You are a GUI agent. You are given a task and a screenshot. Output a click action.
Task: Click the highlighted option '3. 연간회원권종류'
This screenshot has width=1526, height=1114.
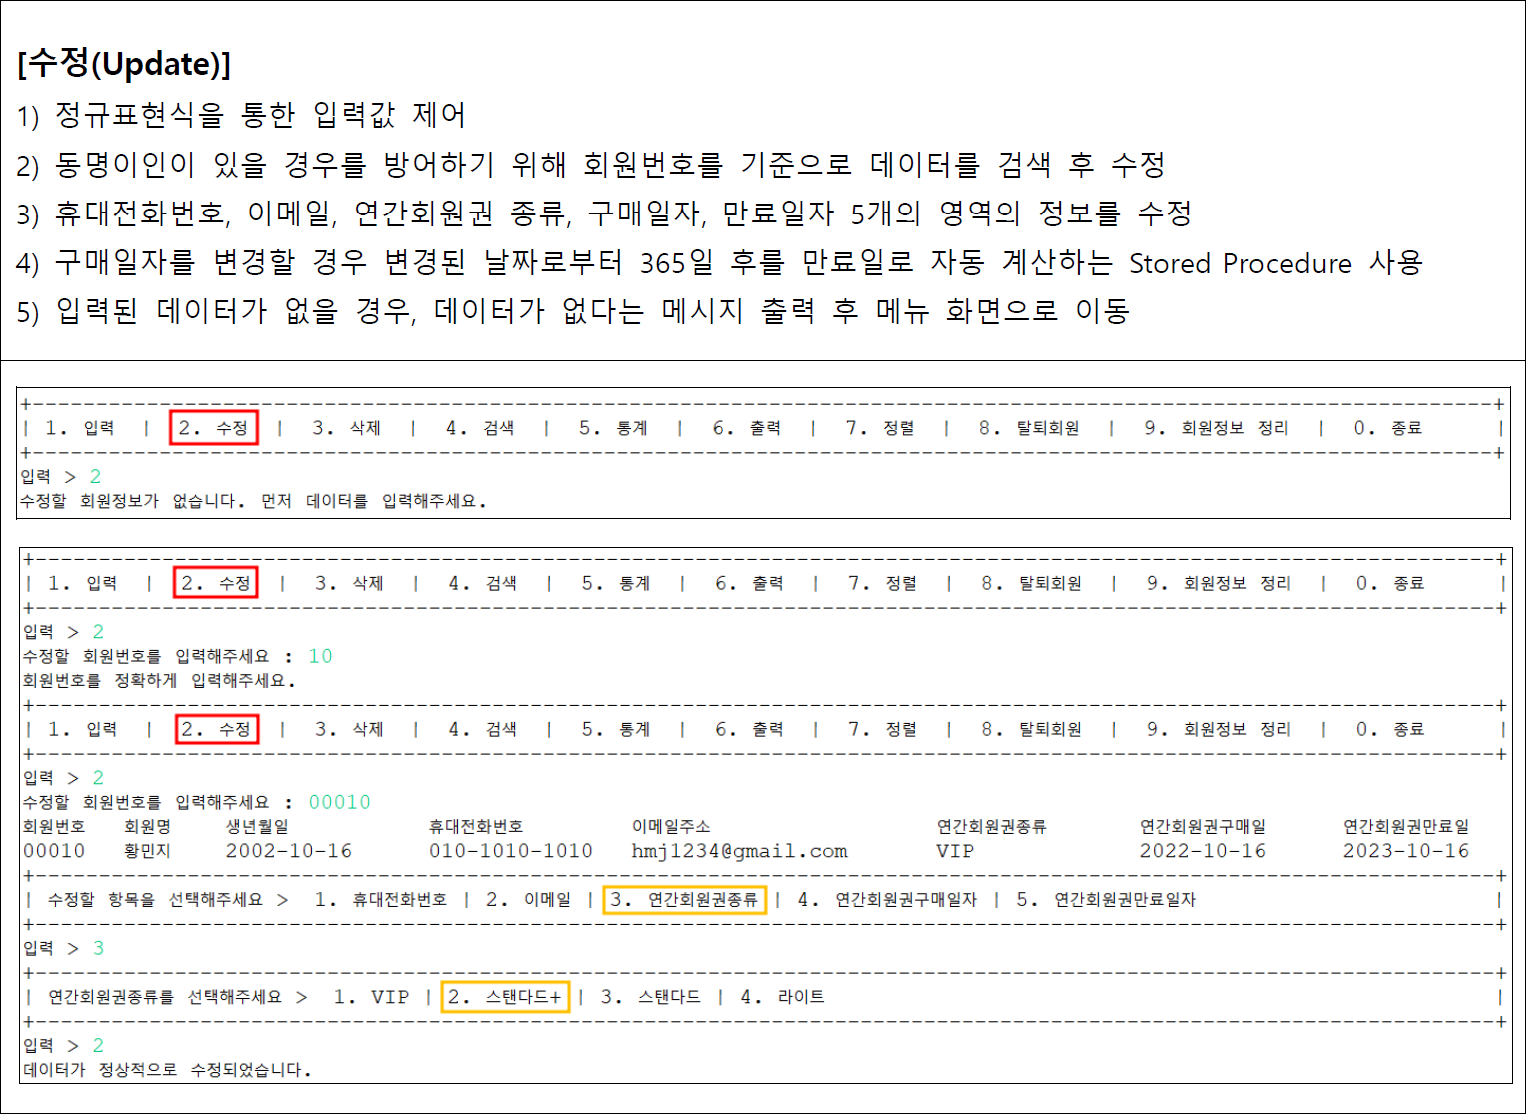pyautogui.click(x=684, y=899)
